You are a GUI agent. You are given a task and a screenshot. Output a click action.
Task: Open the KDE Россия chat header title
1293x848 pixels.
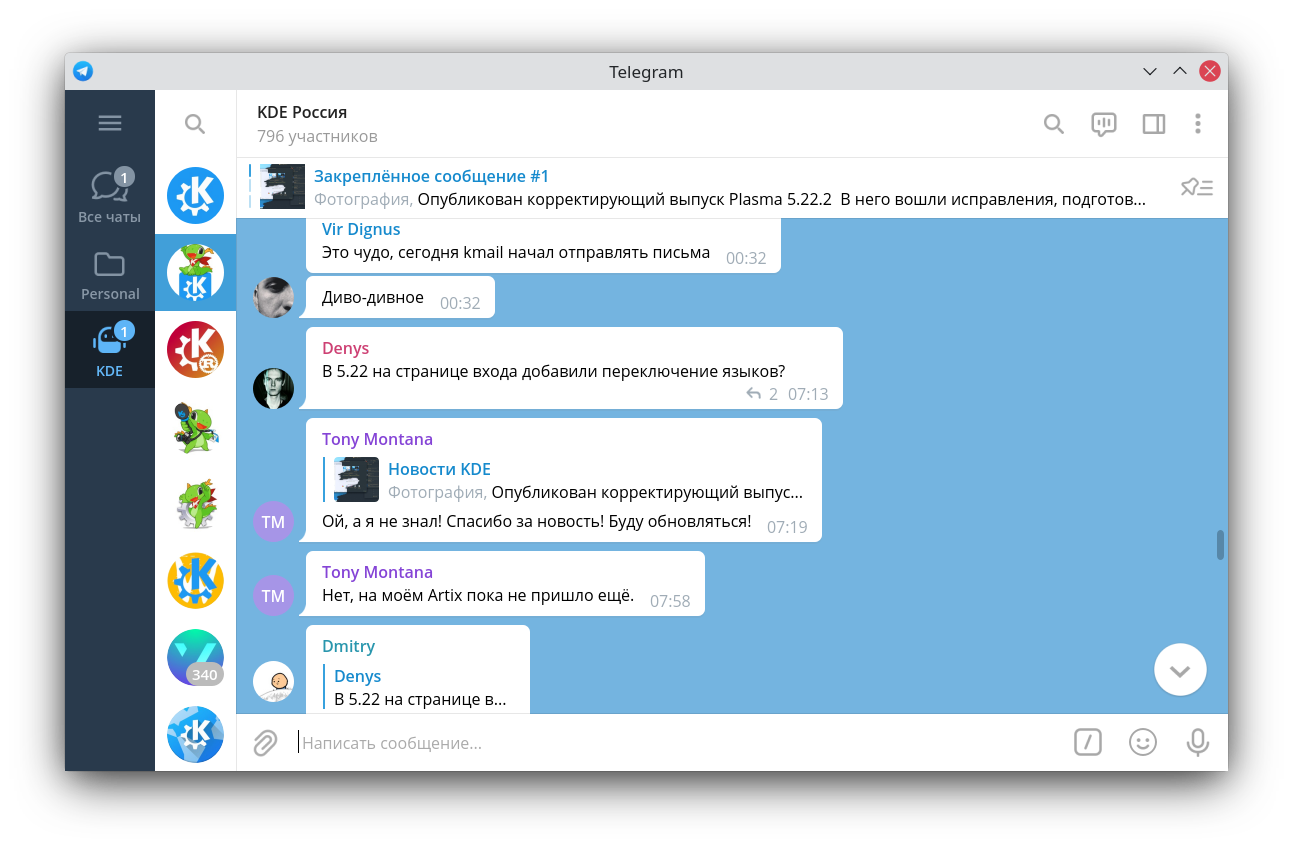(x=302, y=112)
